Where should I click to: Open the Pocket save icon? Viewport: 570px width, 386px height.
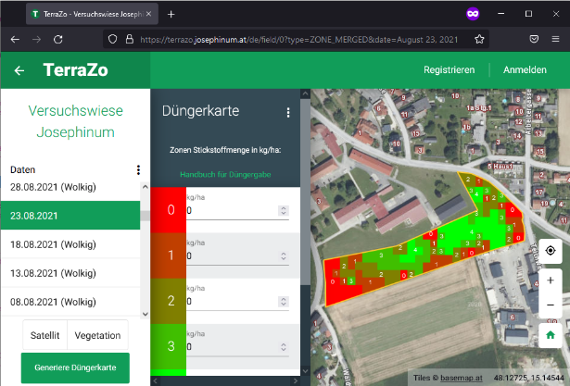(x=534, y=39)
